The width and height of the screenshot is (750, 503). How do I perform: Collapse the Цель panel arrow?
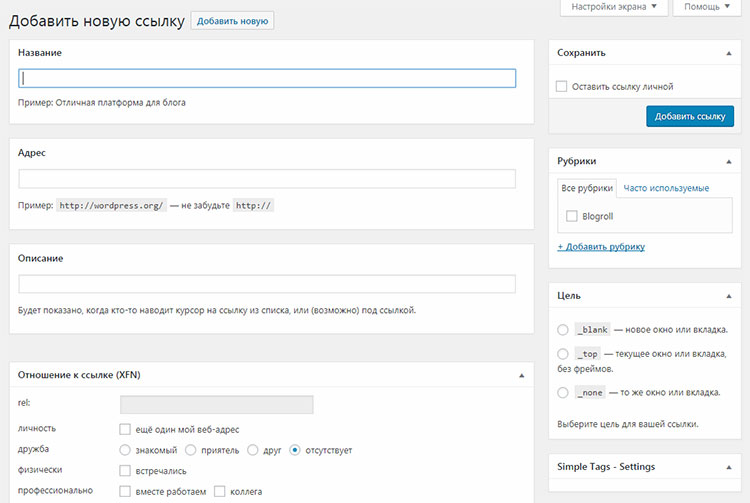pyautogui.click(x=728, y=296)
